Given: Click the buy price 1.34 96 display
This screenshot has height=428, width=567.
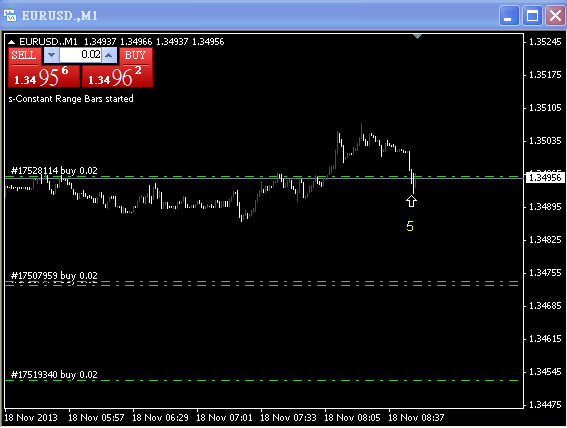Looking at the screenshot, I should pos(118,76).
